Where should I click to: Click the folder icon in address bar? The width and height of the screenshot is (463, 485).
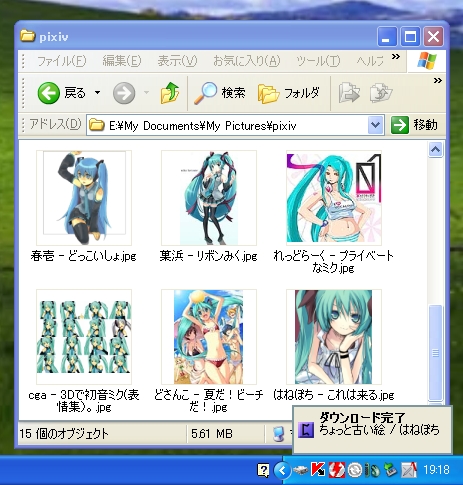click(x=97, y=125)
